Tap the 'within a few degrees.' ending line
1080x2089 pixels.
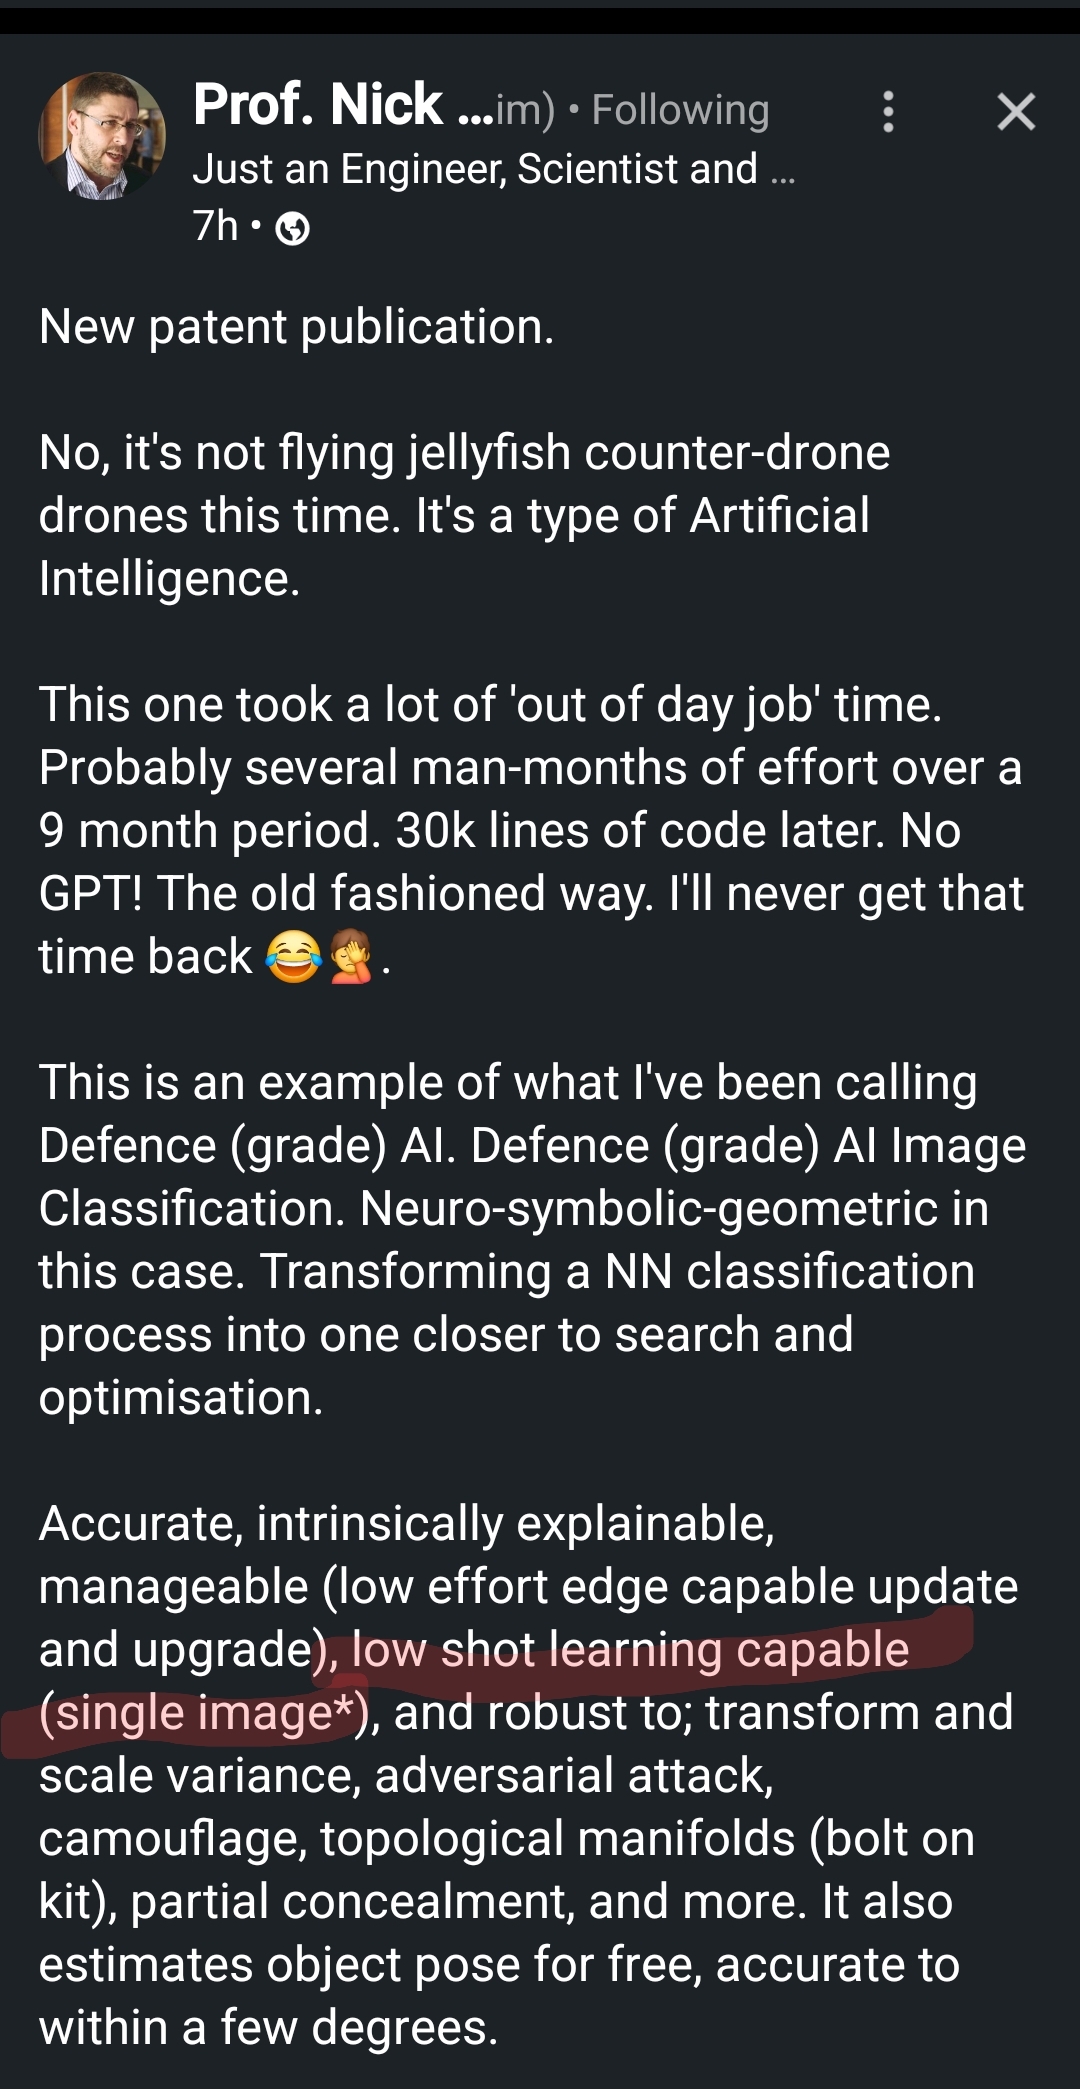tap(268, 2028)
